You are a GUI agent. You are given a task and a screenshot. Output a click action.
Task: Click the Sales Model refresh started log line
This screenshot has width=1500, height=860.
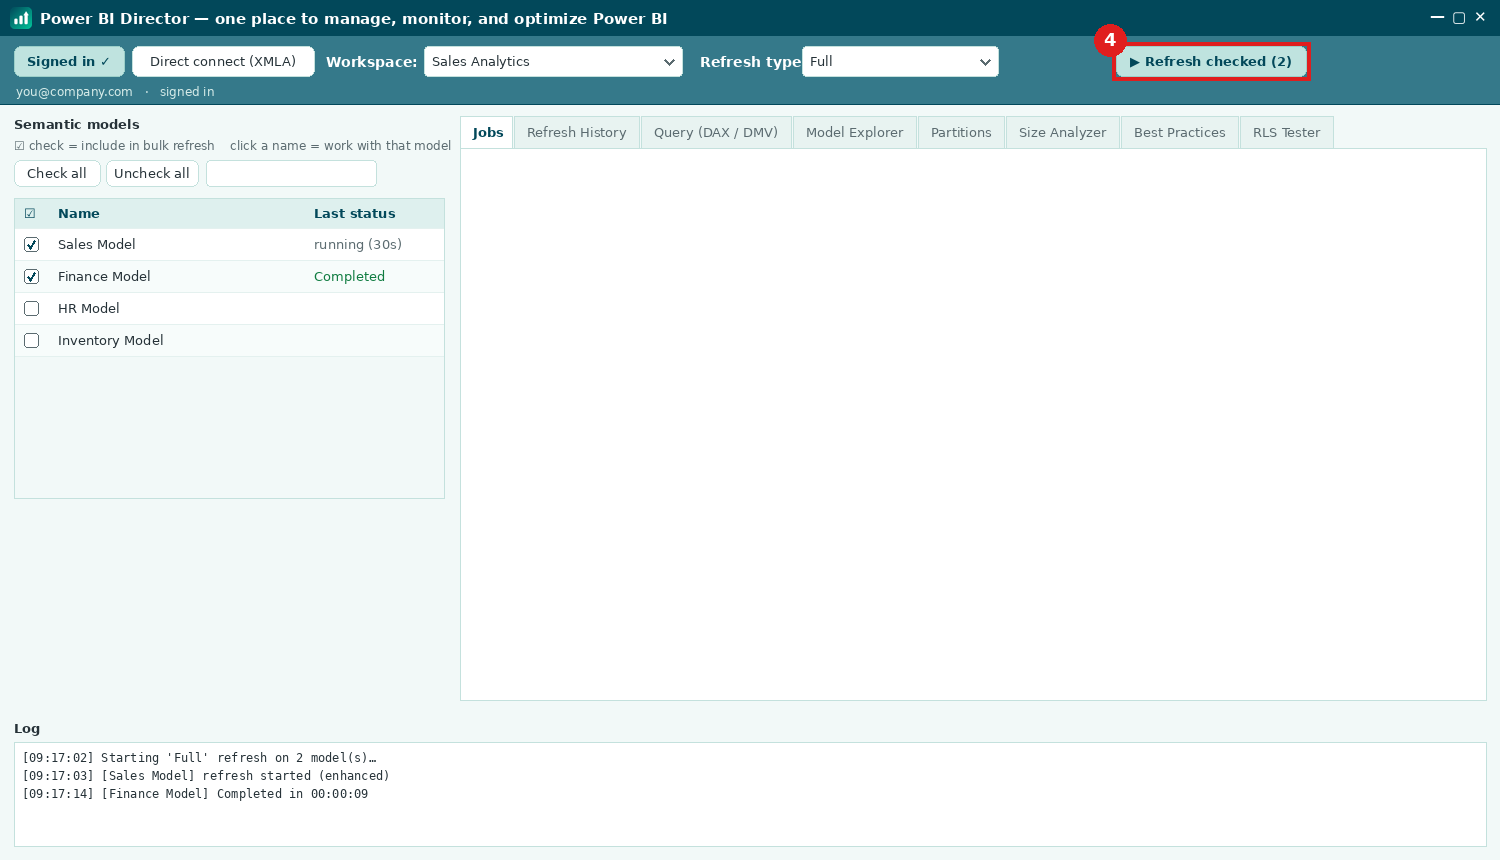(x=206, y=776)
